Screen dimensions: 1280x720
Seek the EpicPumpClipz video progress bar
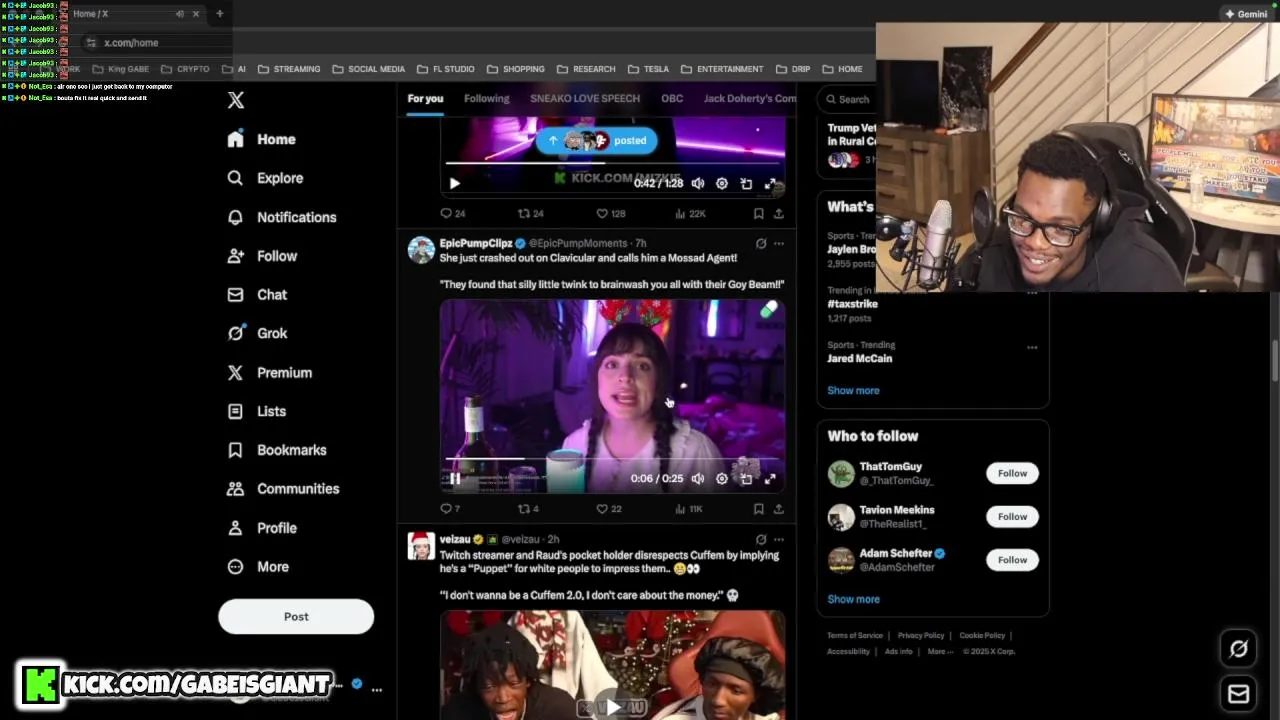(612, 459)
